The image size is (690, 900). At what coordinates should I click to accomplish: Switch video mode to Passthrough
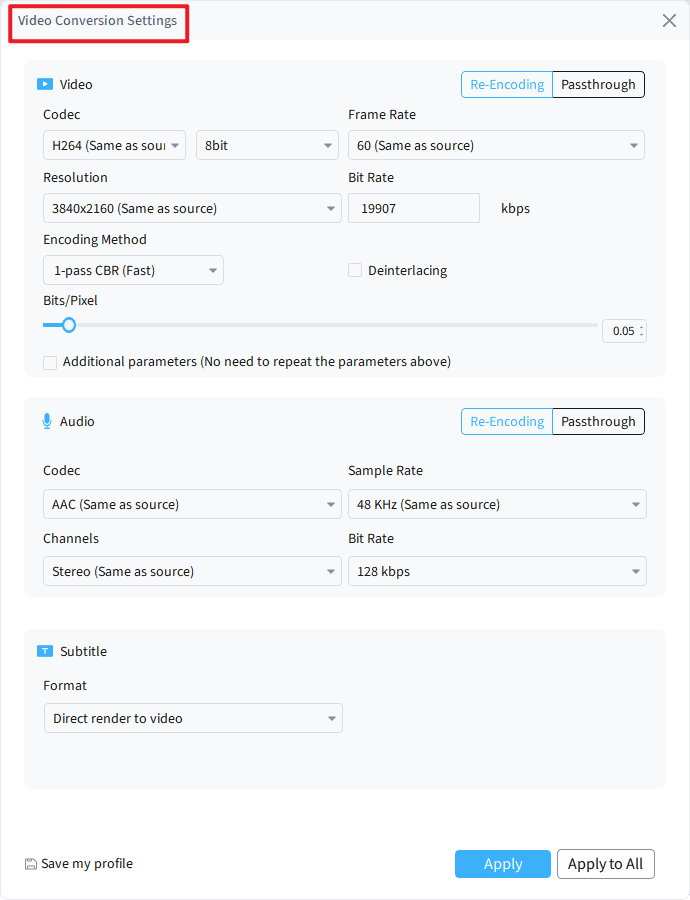pyautogui.click(x=598, y=84)
